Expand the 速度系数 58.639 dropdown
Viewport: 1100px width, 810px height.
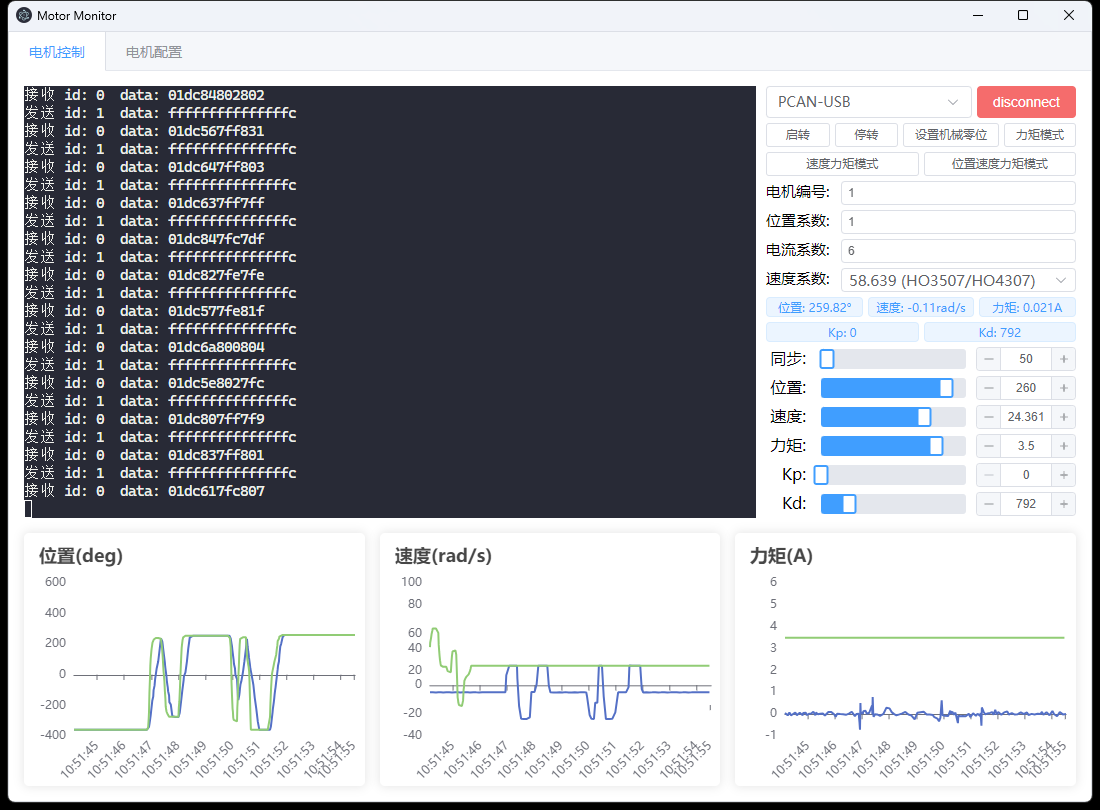(x=958, y=280)
